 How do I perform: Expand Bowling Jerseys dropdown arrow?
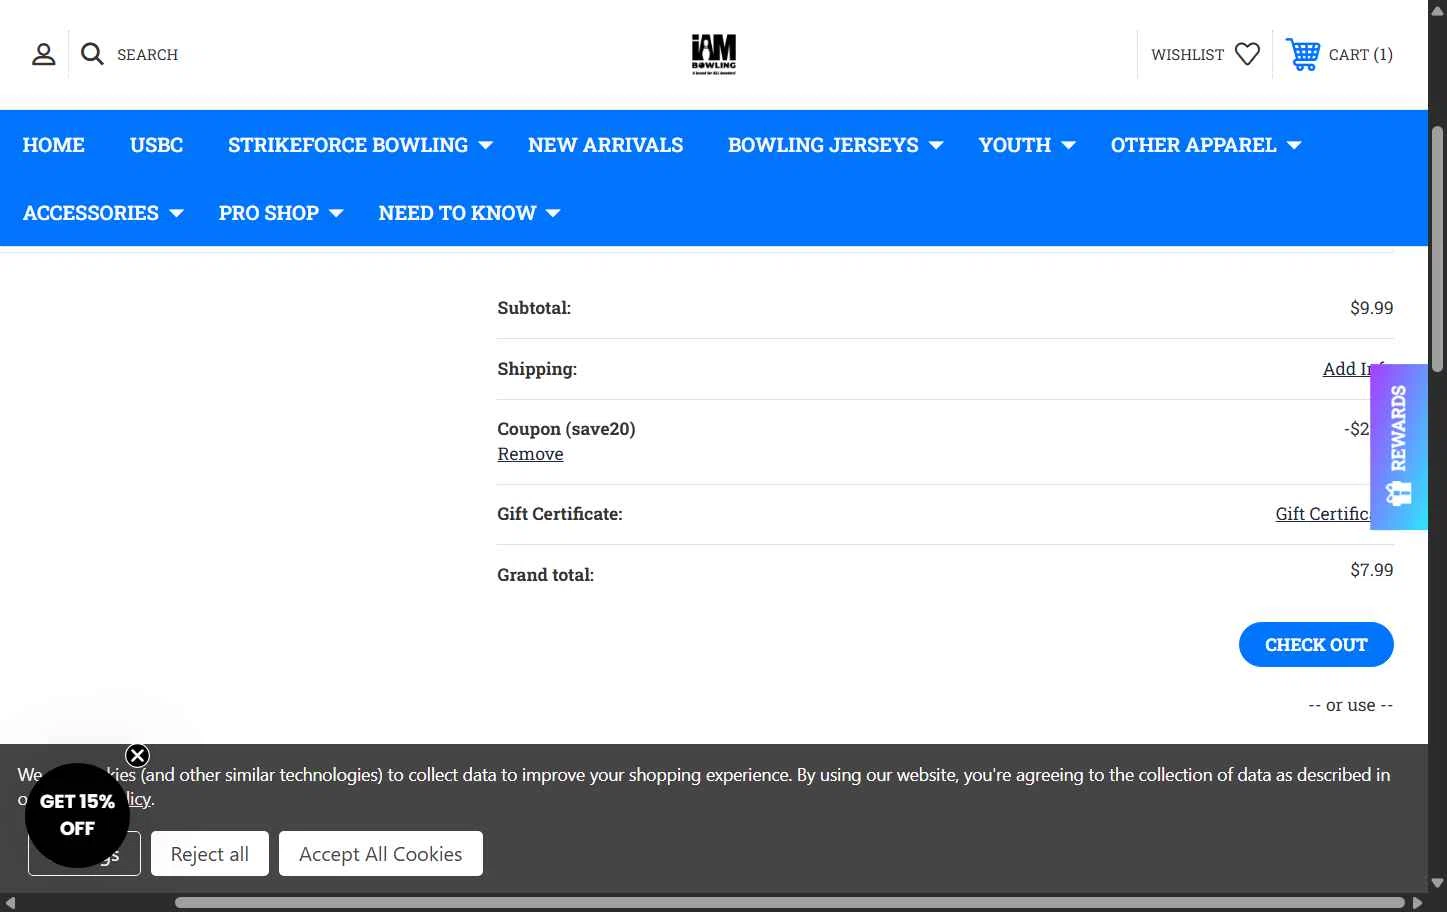click(x=936, y=146)
